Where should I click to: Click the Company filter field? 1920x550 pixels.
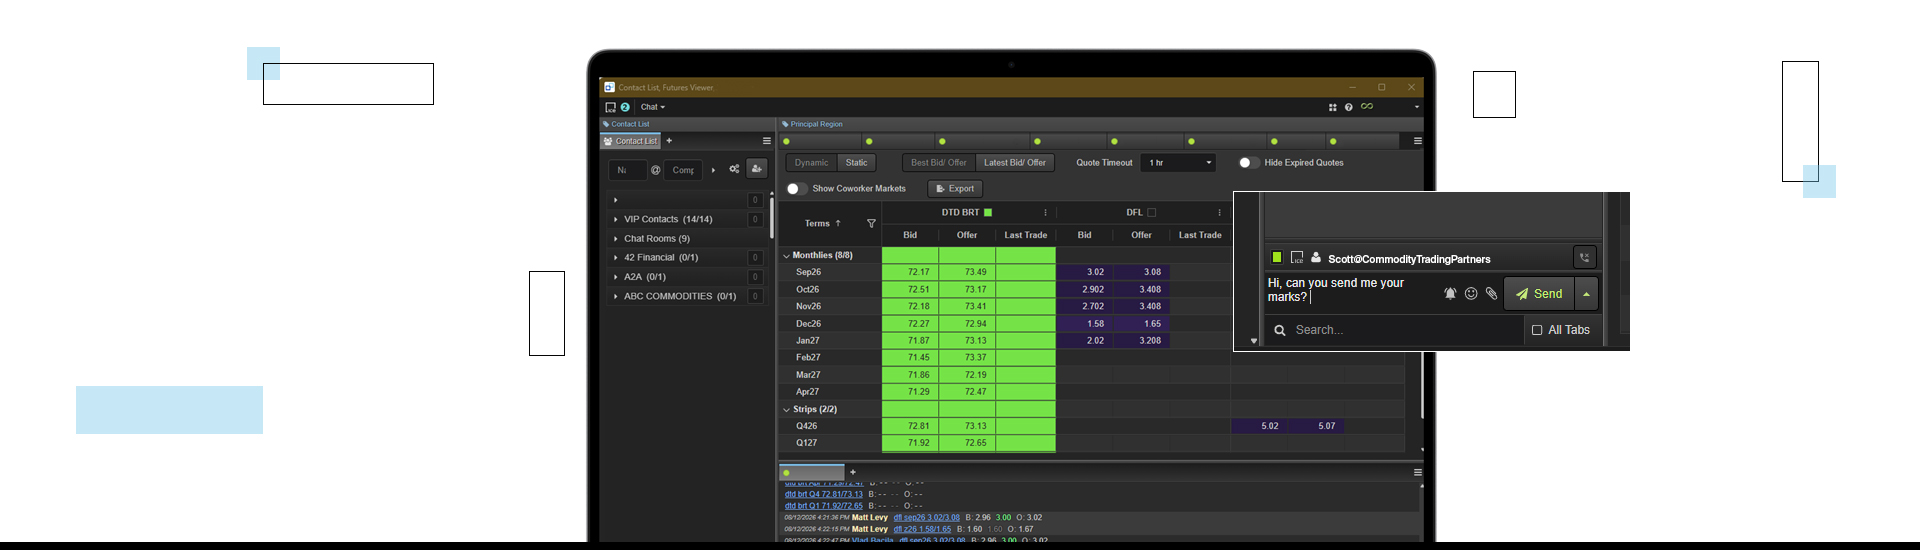click(683, 170)
